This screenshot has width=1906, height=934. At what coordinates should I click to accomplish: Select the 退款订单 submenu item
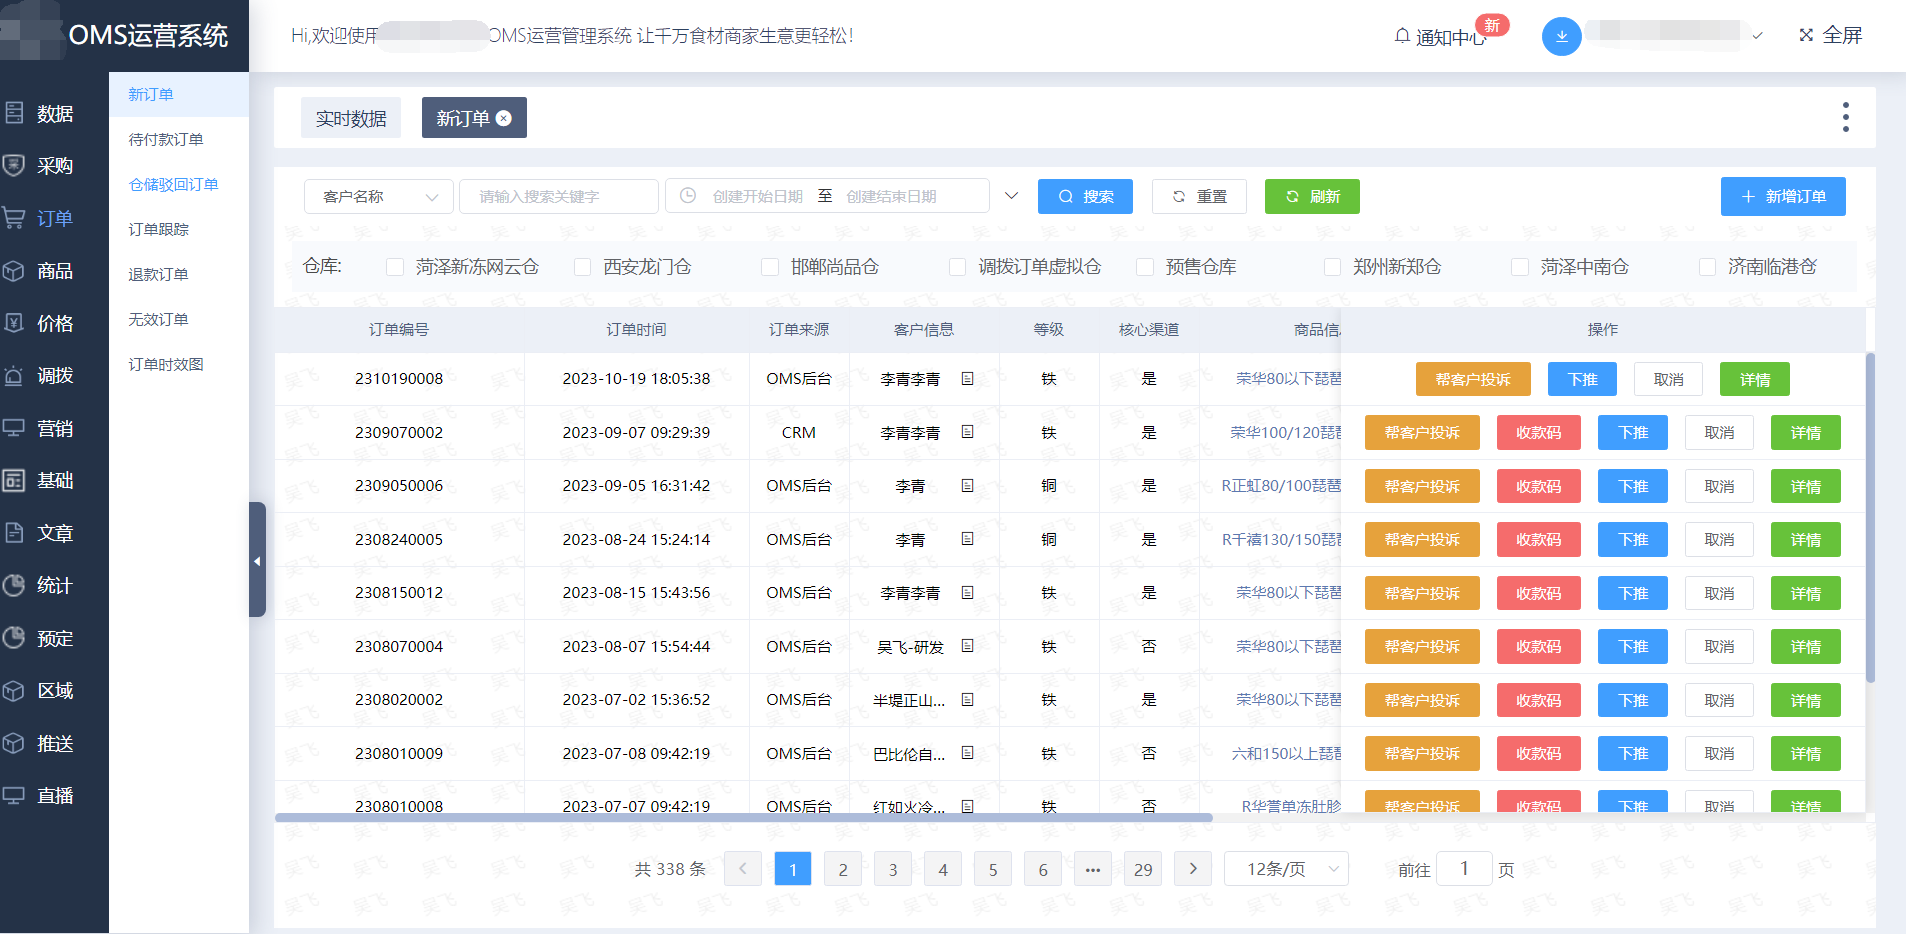pyautogui.click(x=179, y=274)
